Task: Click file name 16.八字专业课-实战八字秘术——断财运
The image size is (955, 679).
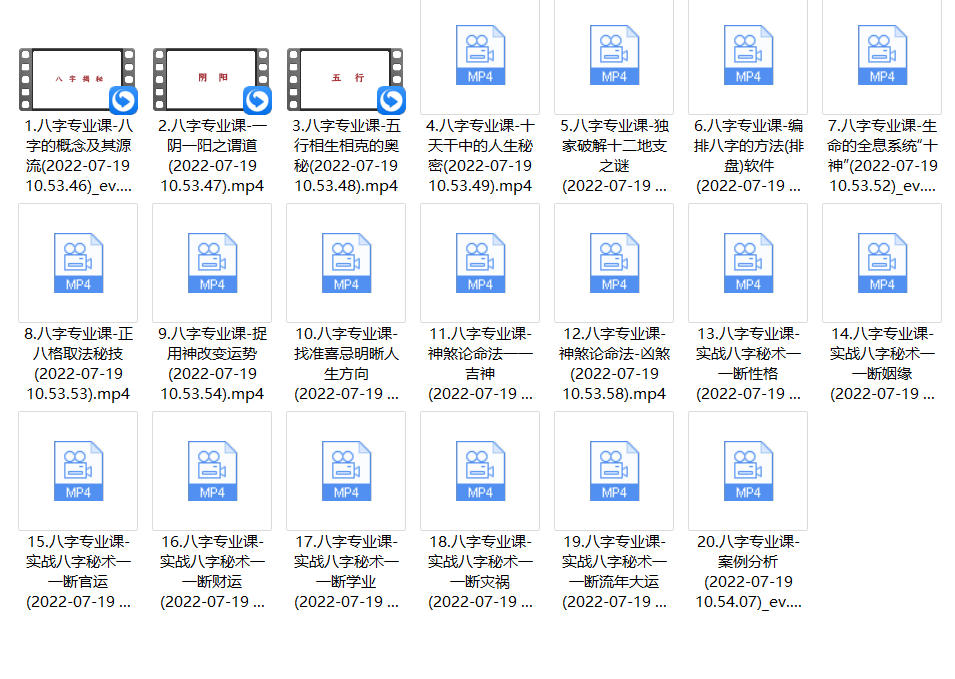Action: point(212,572)
